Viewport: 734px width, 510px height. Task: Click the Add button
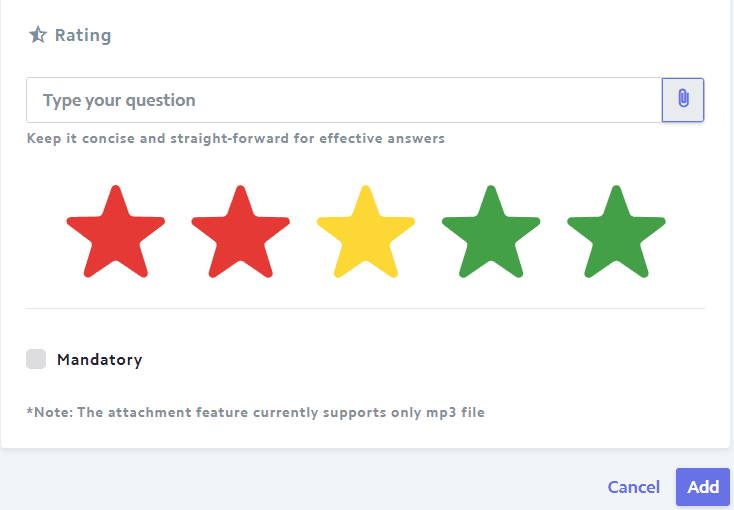703,487
